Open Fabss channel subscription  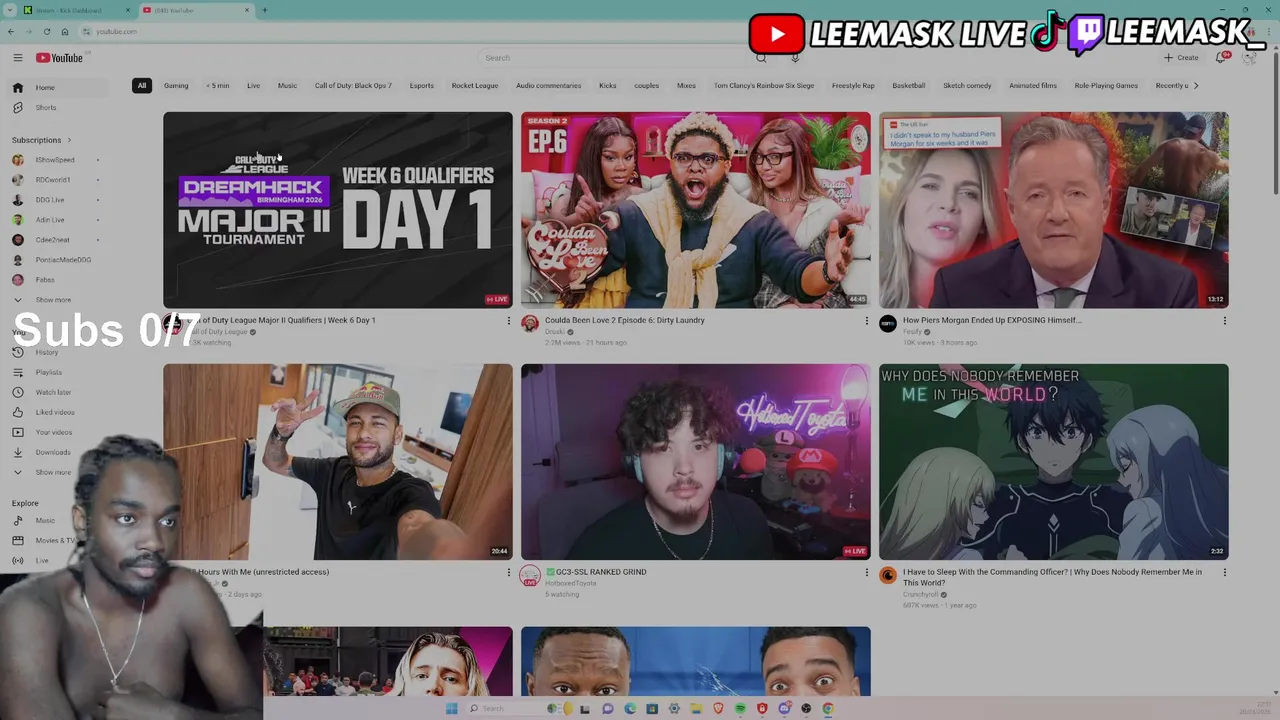pyautogui.click(x=60, y=280)
